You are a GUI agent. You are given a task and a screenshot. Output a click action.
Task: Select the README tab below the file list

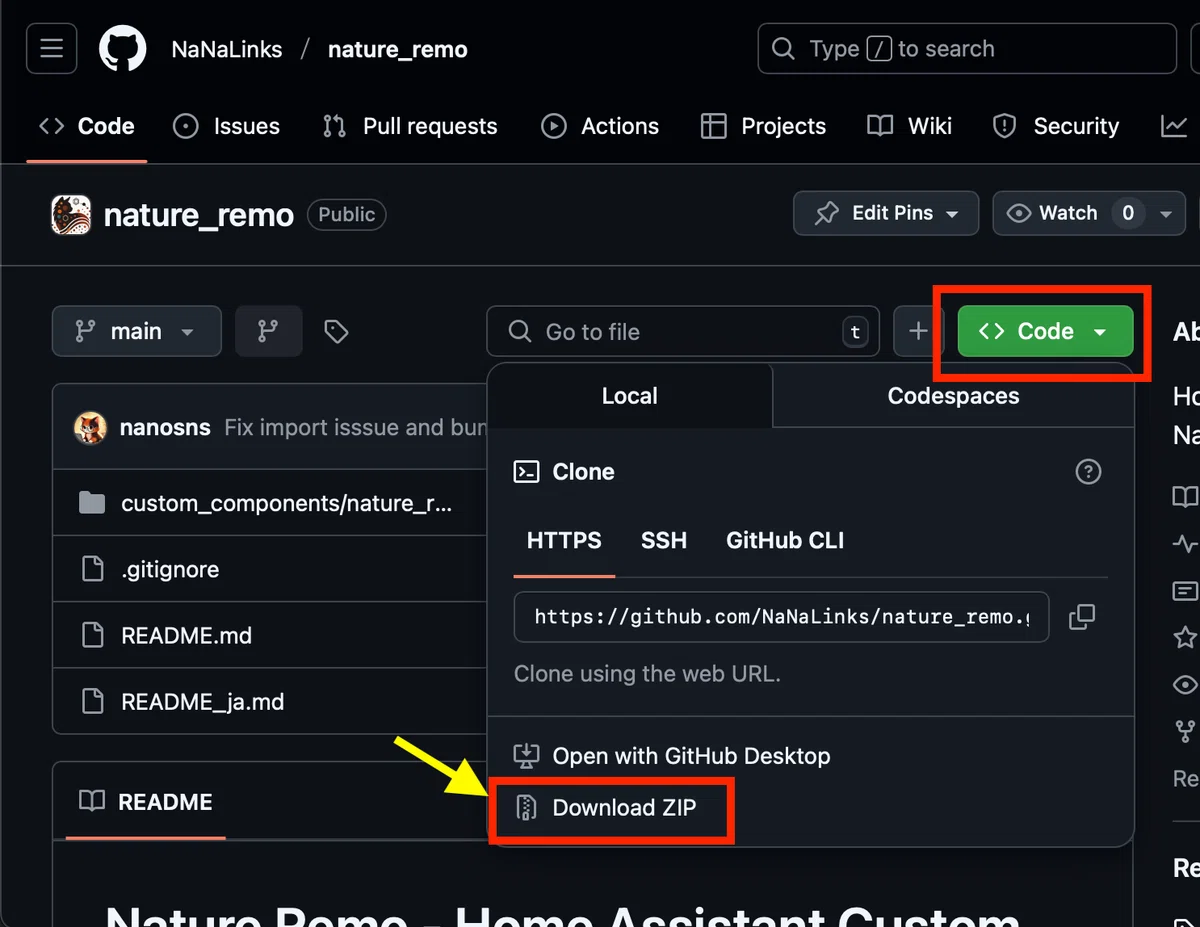(146, 802)
